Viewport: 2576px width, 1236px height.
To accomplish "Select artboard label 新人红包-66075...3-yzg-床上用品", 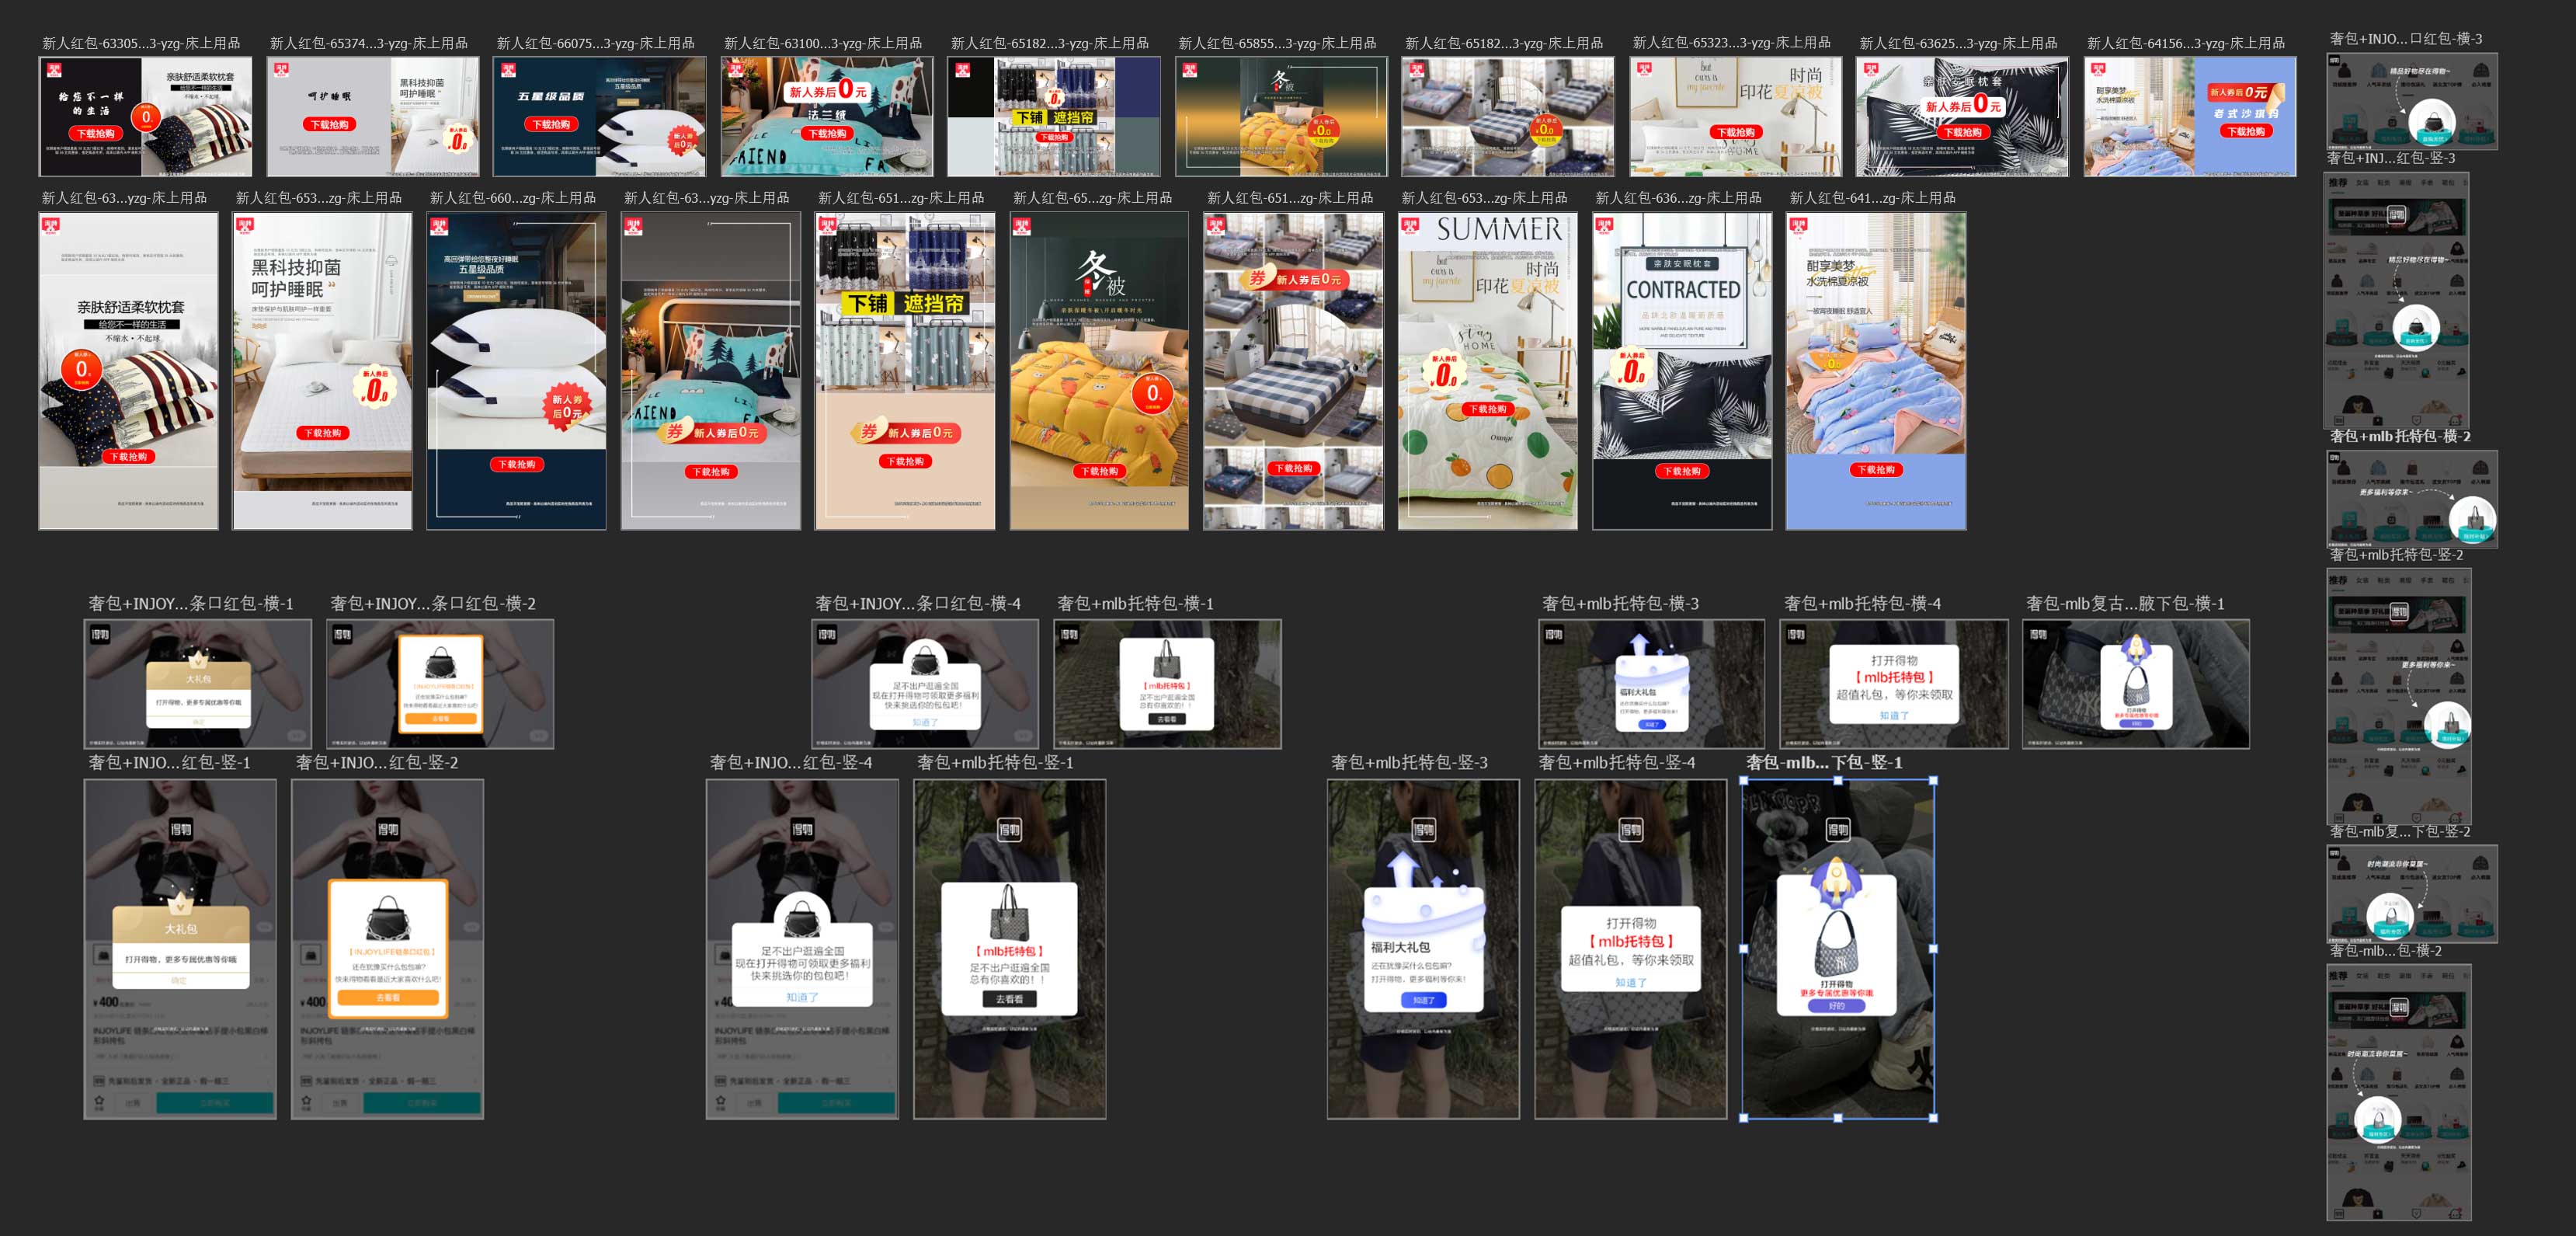I will click(596, 43).
